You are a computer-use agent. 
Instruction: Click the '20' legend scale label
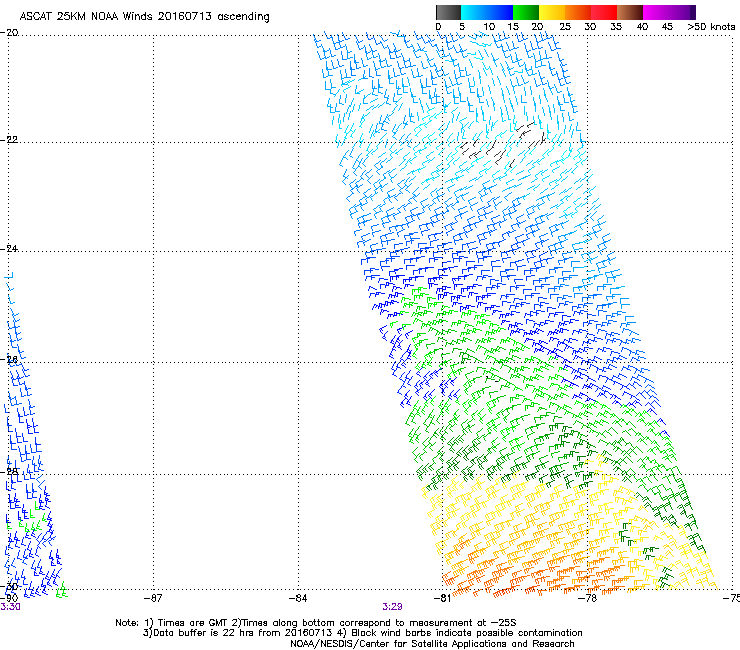point(538,27)
